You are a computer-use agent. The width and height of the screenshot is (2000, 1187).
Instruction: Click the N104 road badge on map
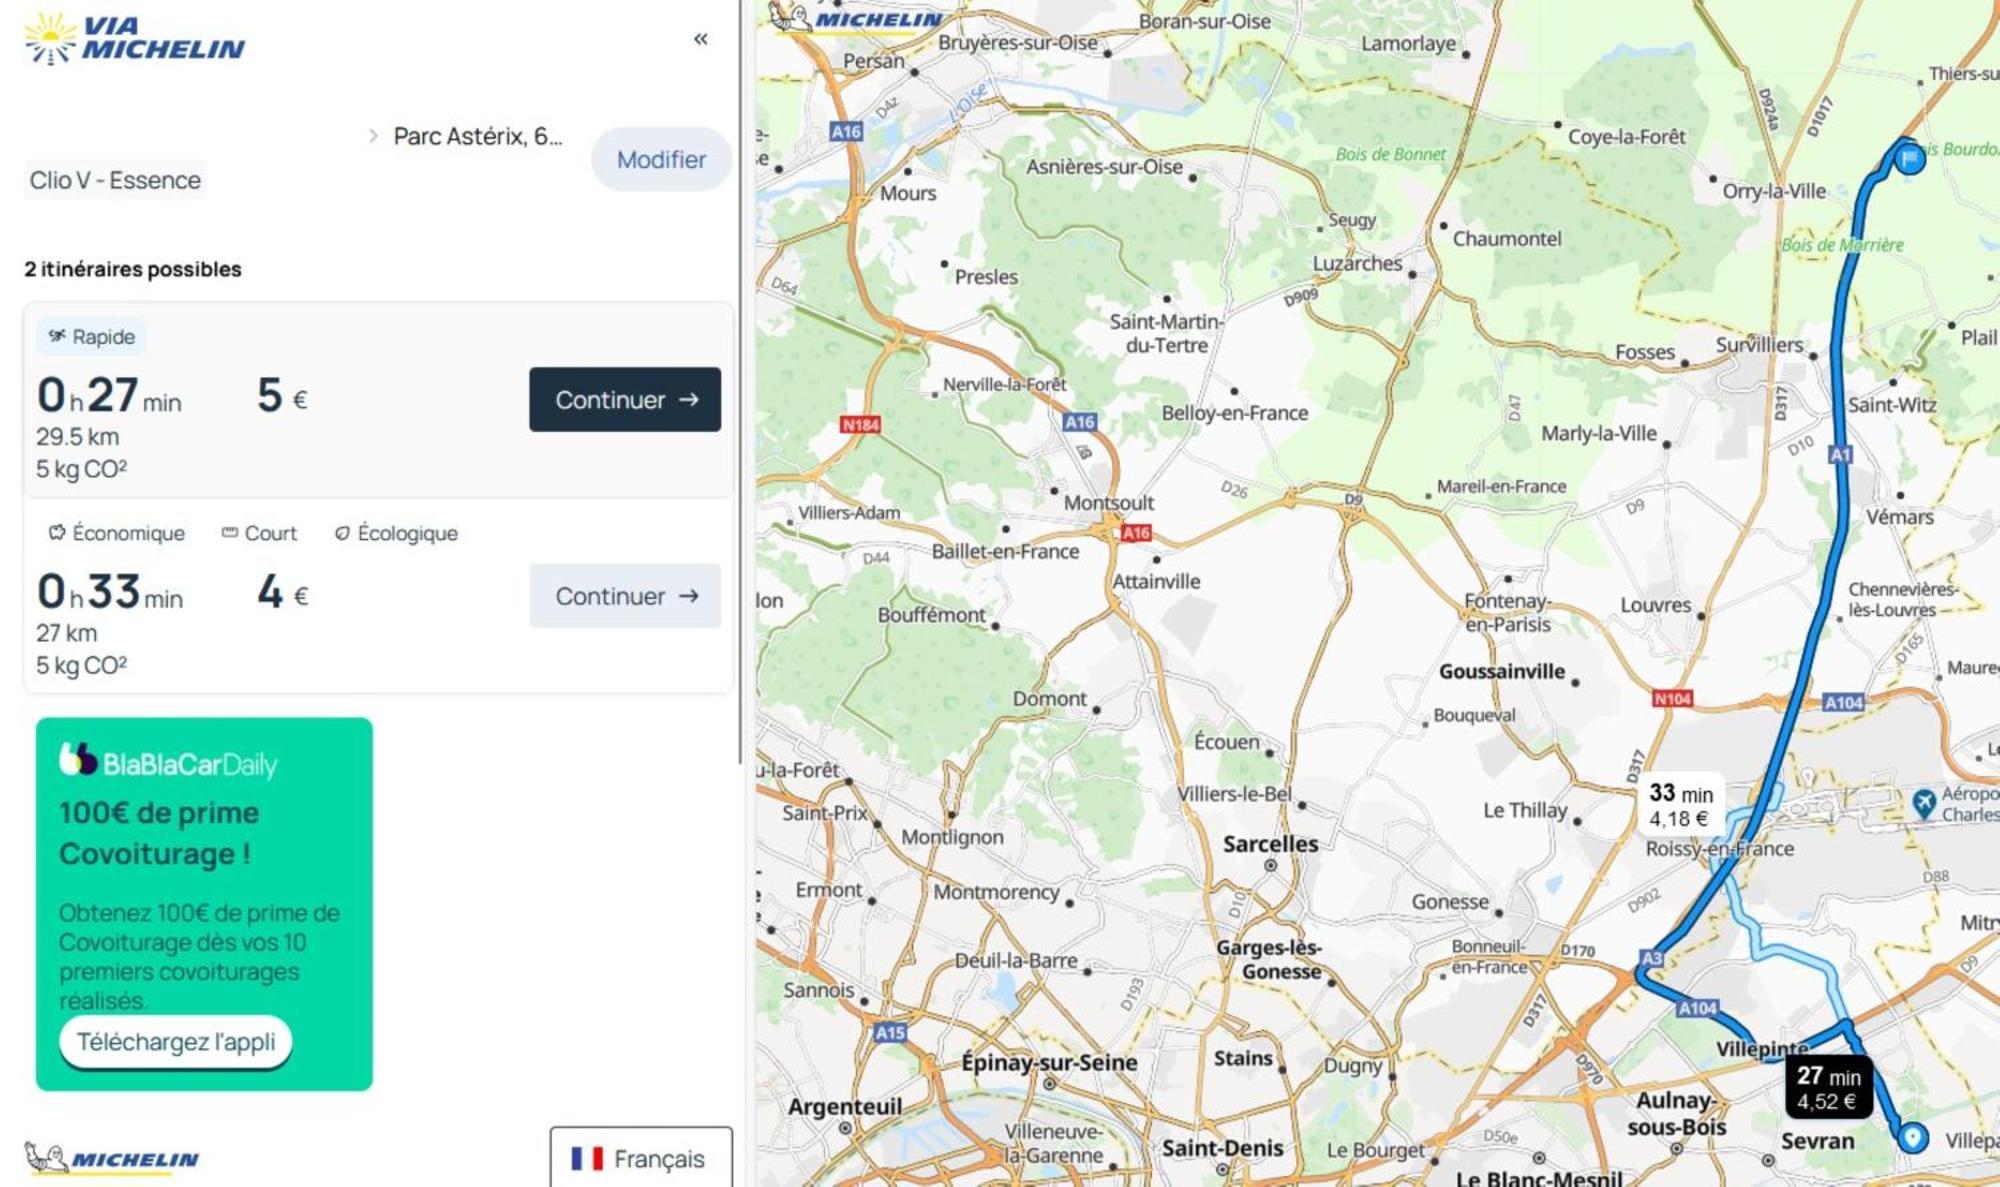pos(1672,699)
